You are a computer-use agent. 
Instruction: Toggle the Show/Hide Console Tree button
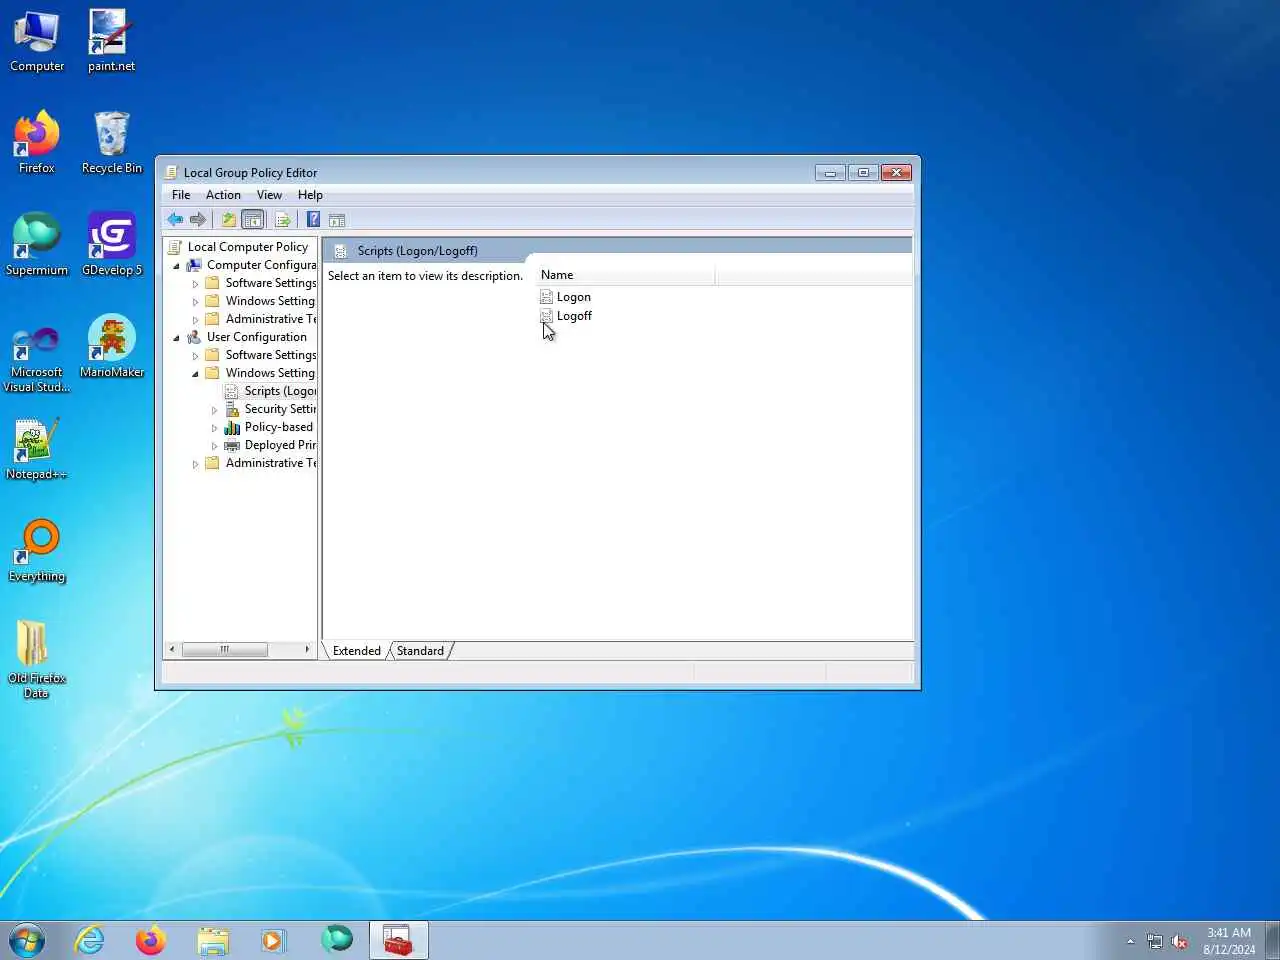click(x=253, y=220)
